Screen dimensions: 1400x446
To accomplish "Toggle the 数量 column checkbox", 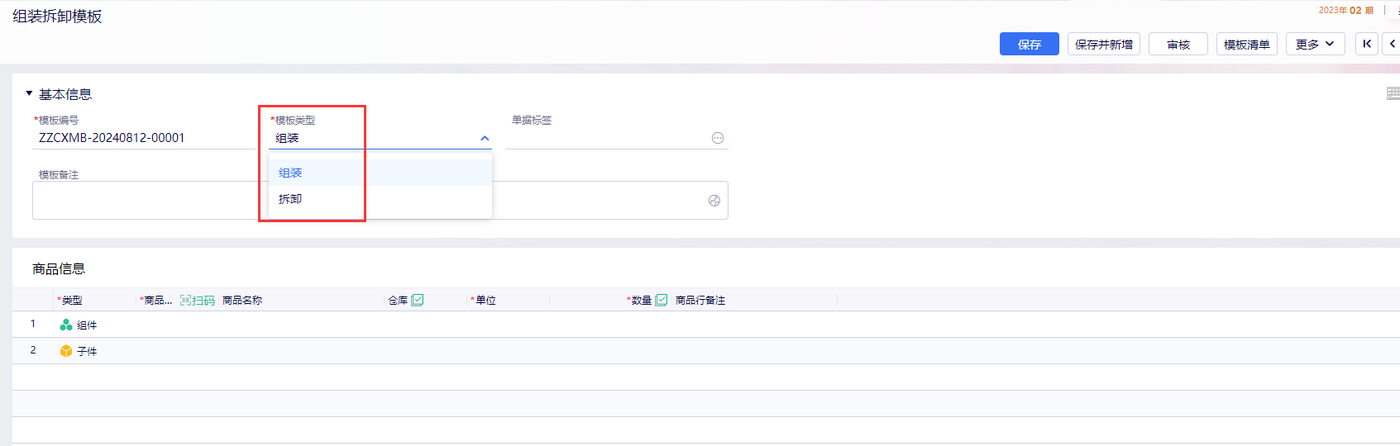I will coord(661,300).
